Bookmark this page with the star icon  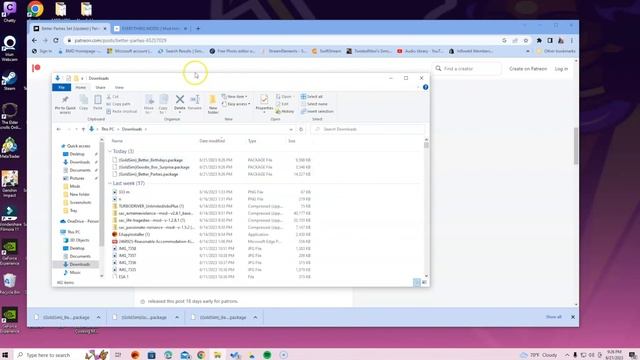[526, 40]
